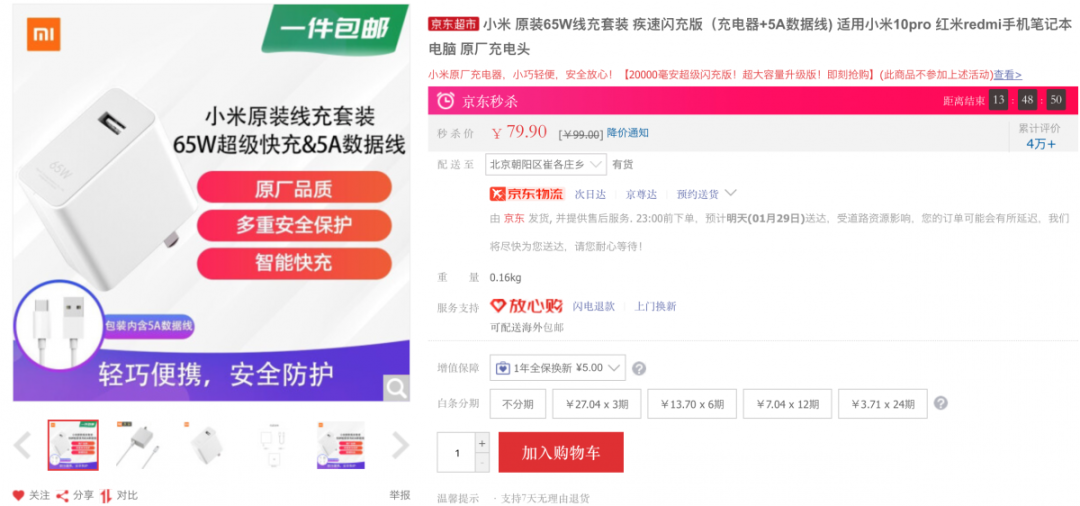1080x506 pixels.
Task: Click the 上门换新 service link
Action: tap(655, 306)
